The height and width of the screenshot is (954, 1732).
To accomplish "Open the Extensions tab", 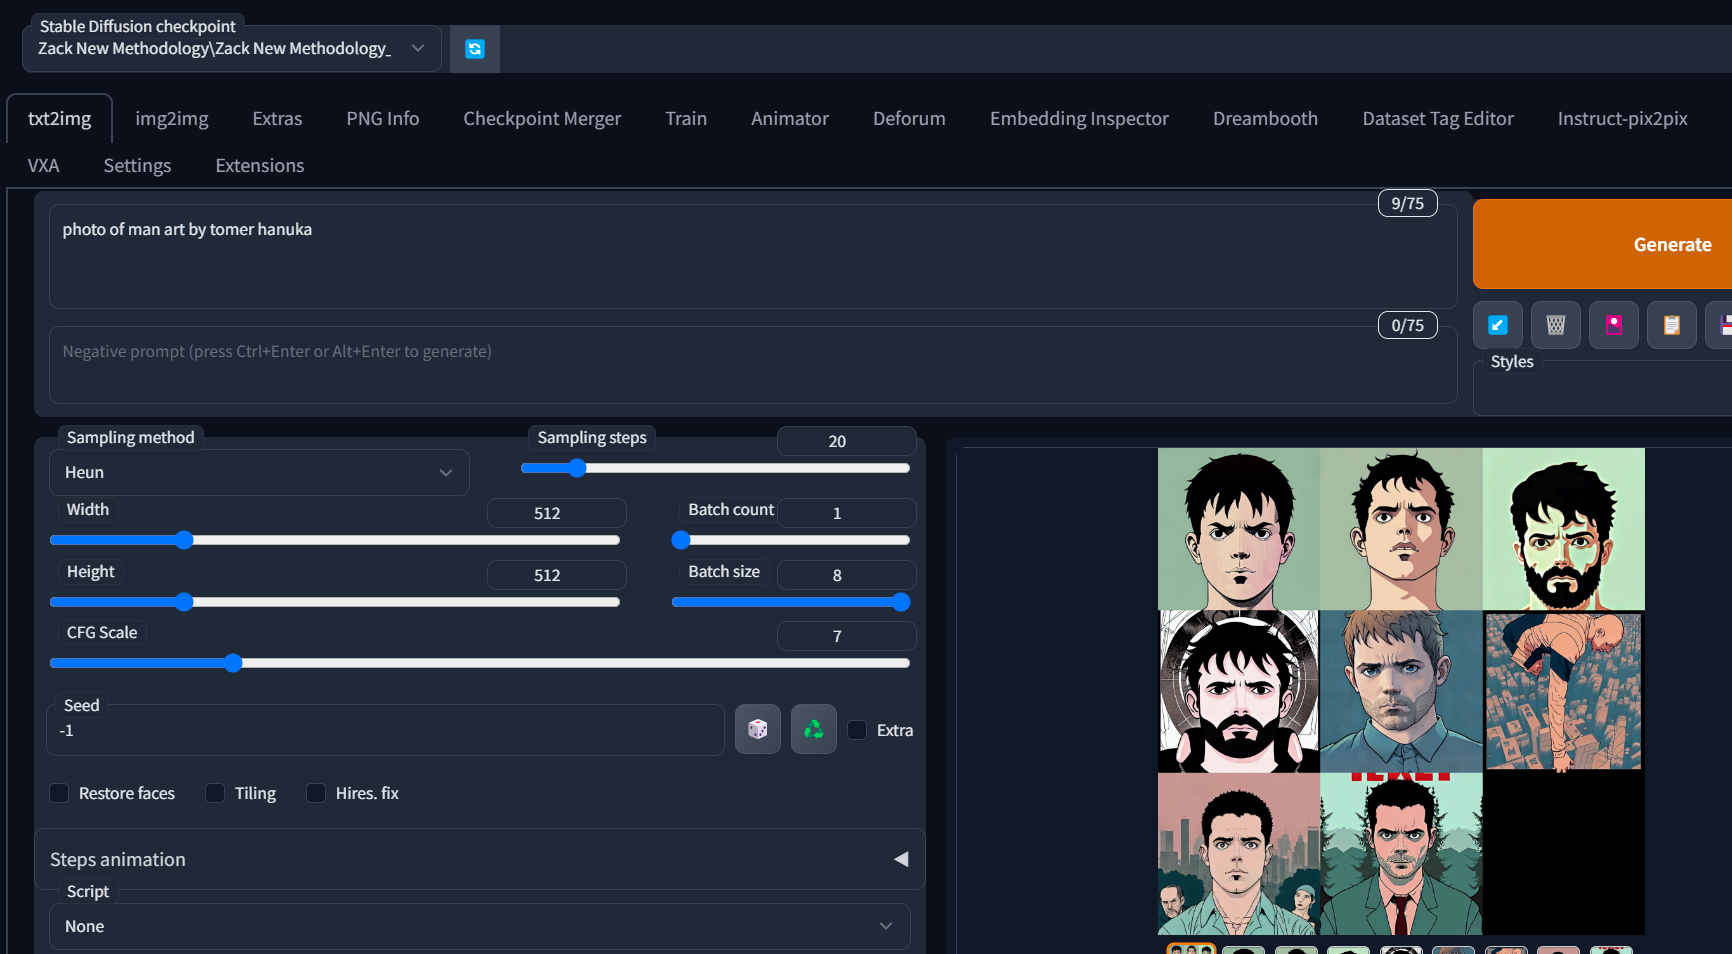I will 260,166.
